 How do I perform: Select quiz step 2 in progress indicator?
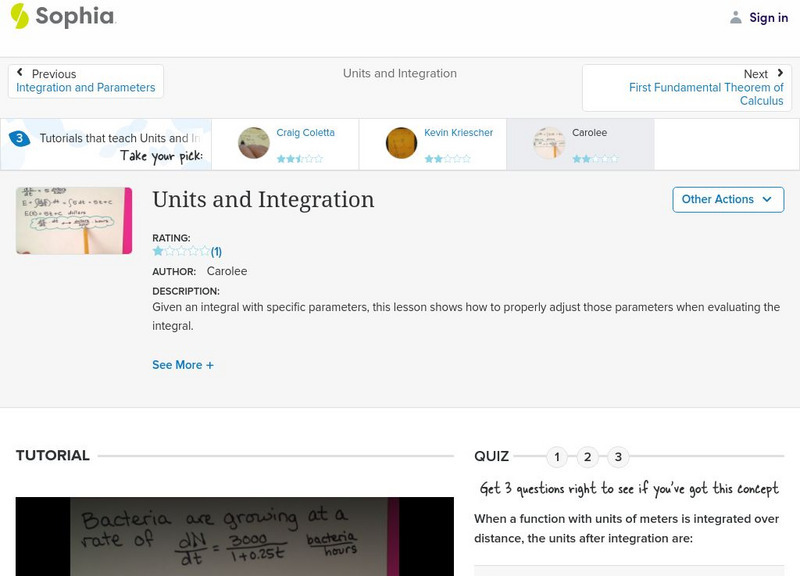tap(587, 456)
